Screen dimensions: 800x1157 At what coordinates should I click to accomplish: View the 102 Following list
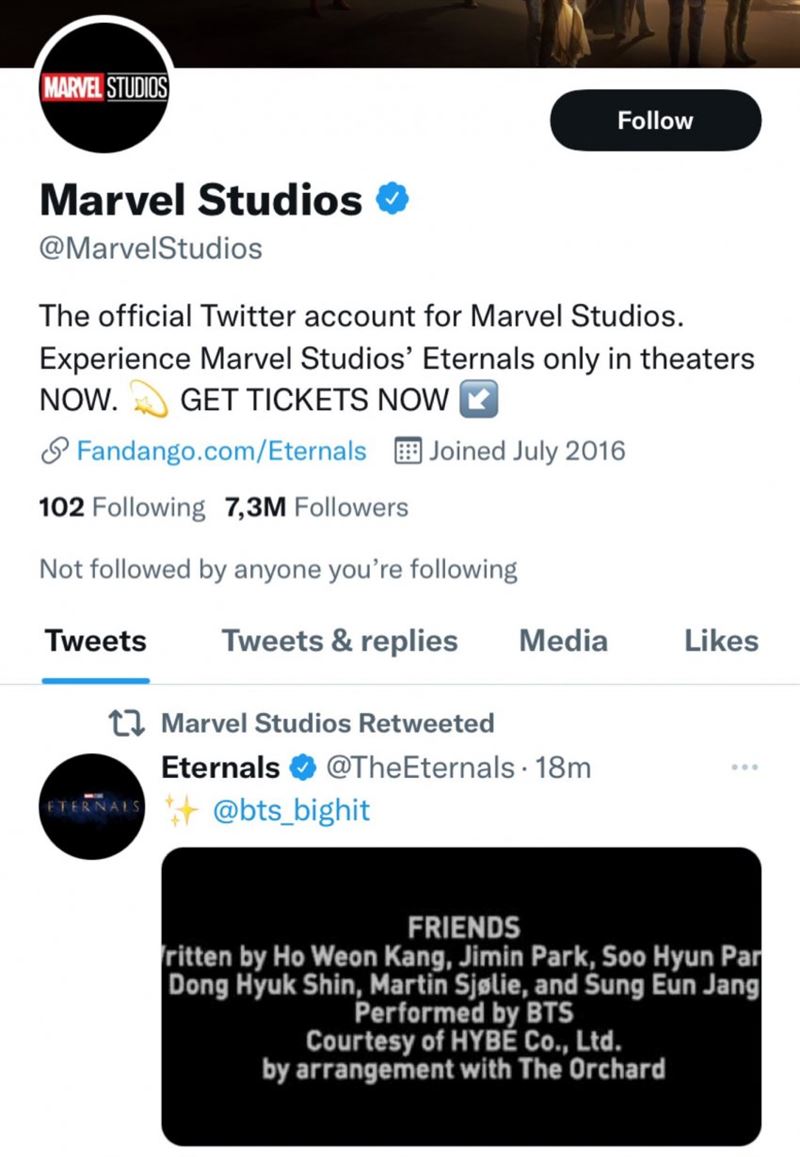pyautogui.click(x=122, y=508)
